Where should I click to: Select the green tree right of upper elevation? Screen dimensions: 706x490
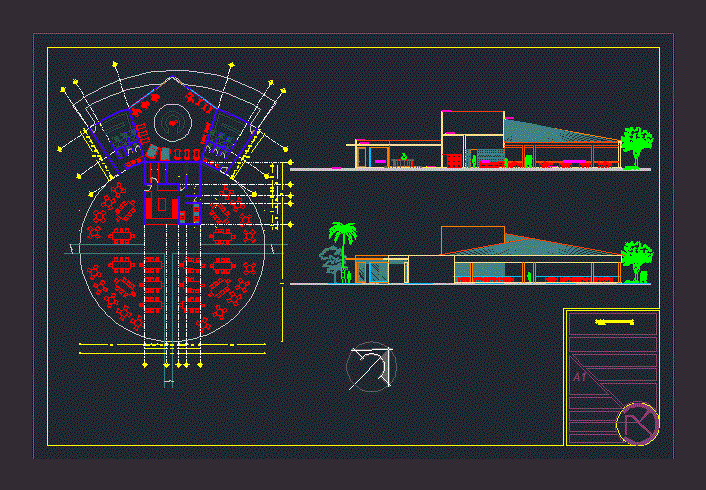pyautogui.click(x=635, y=145)
